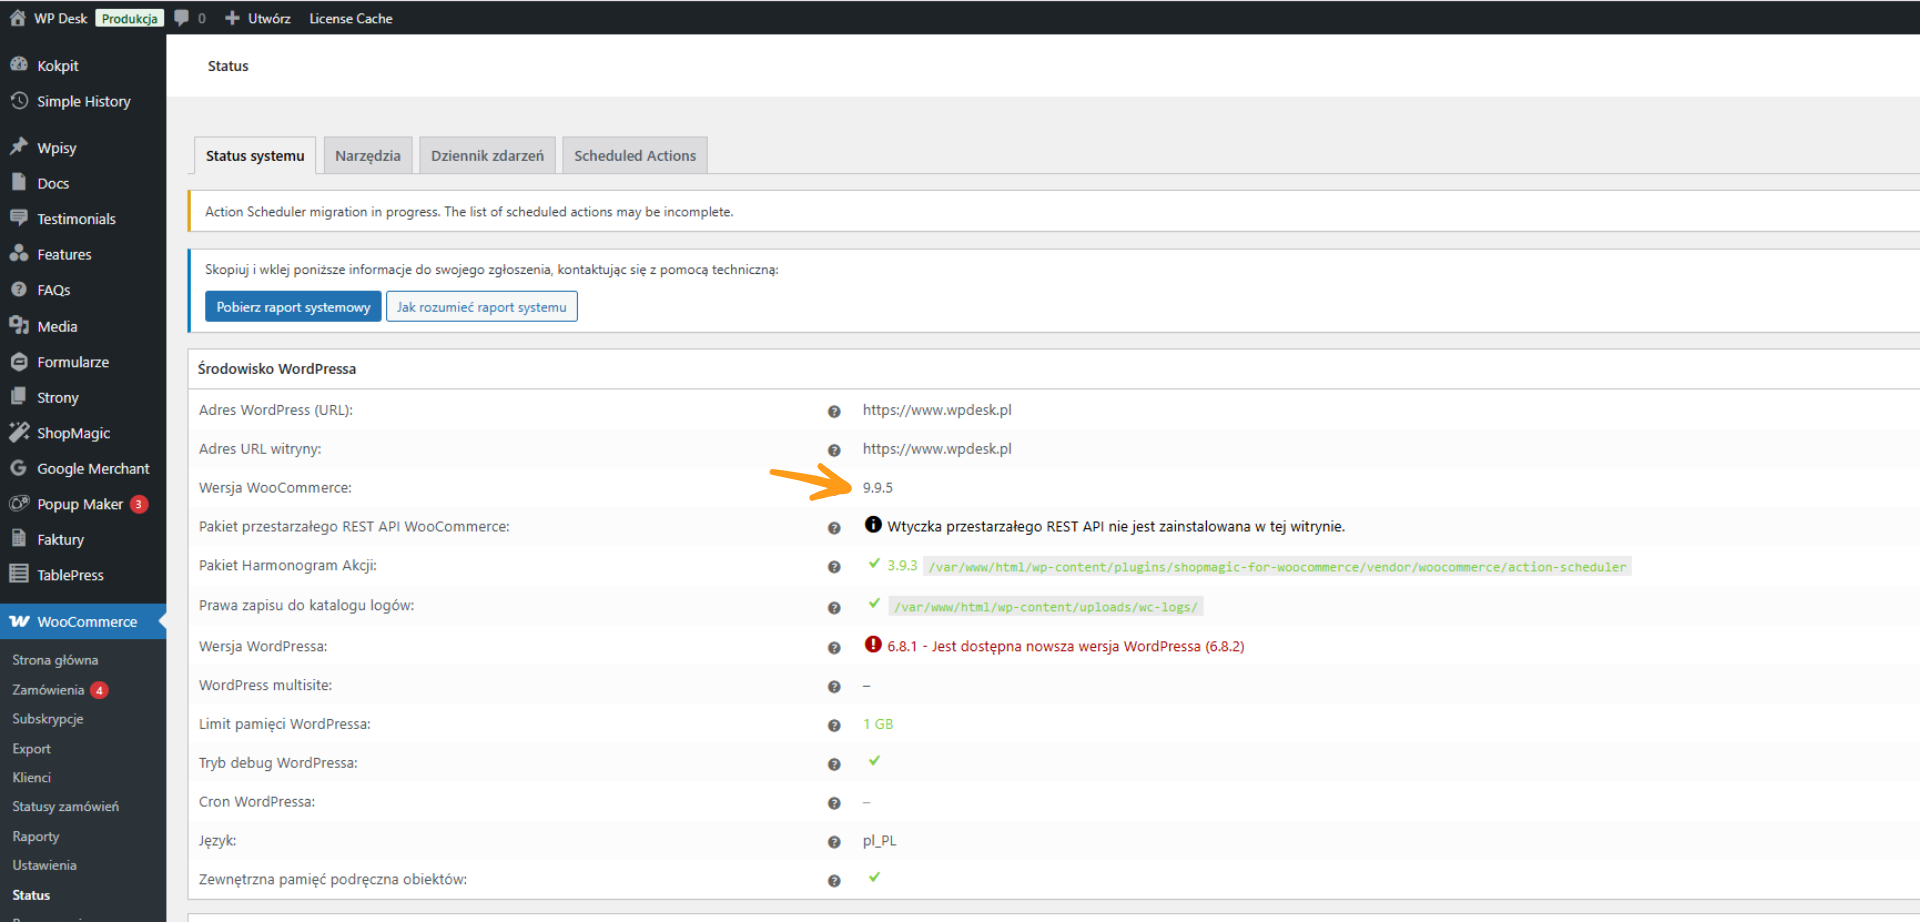Click help icon for Zewnętrzna pamięć podręczna obiektów

[x=834, y=881]
